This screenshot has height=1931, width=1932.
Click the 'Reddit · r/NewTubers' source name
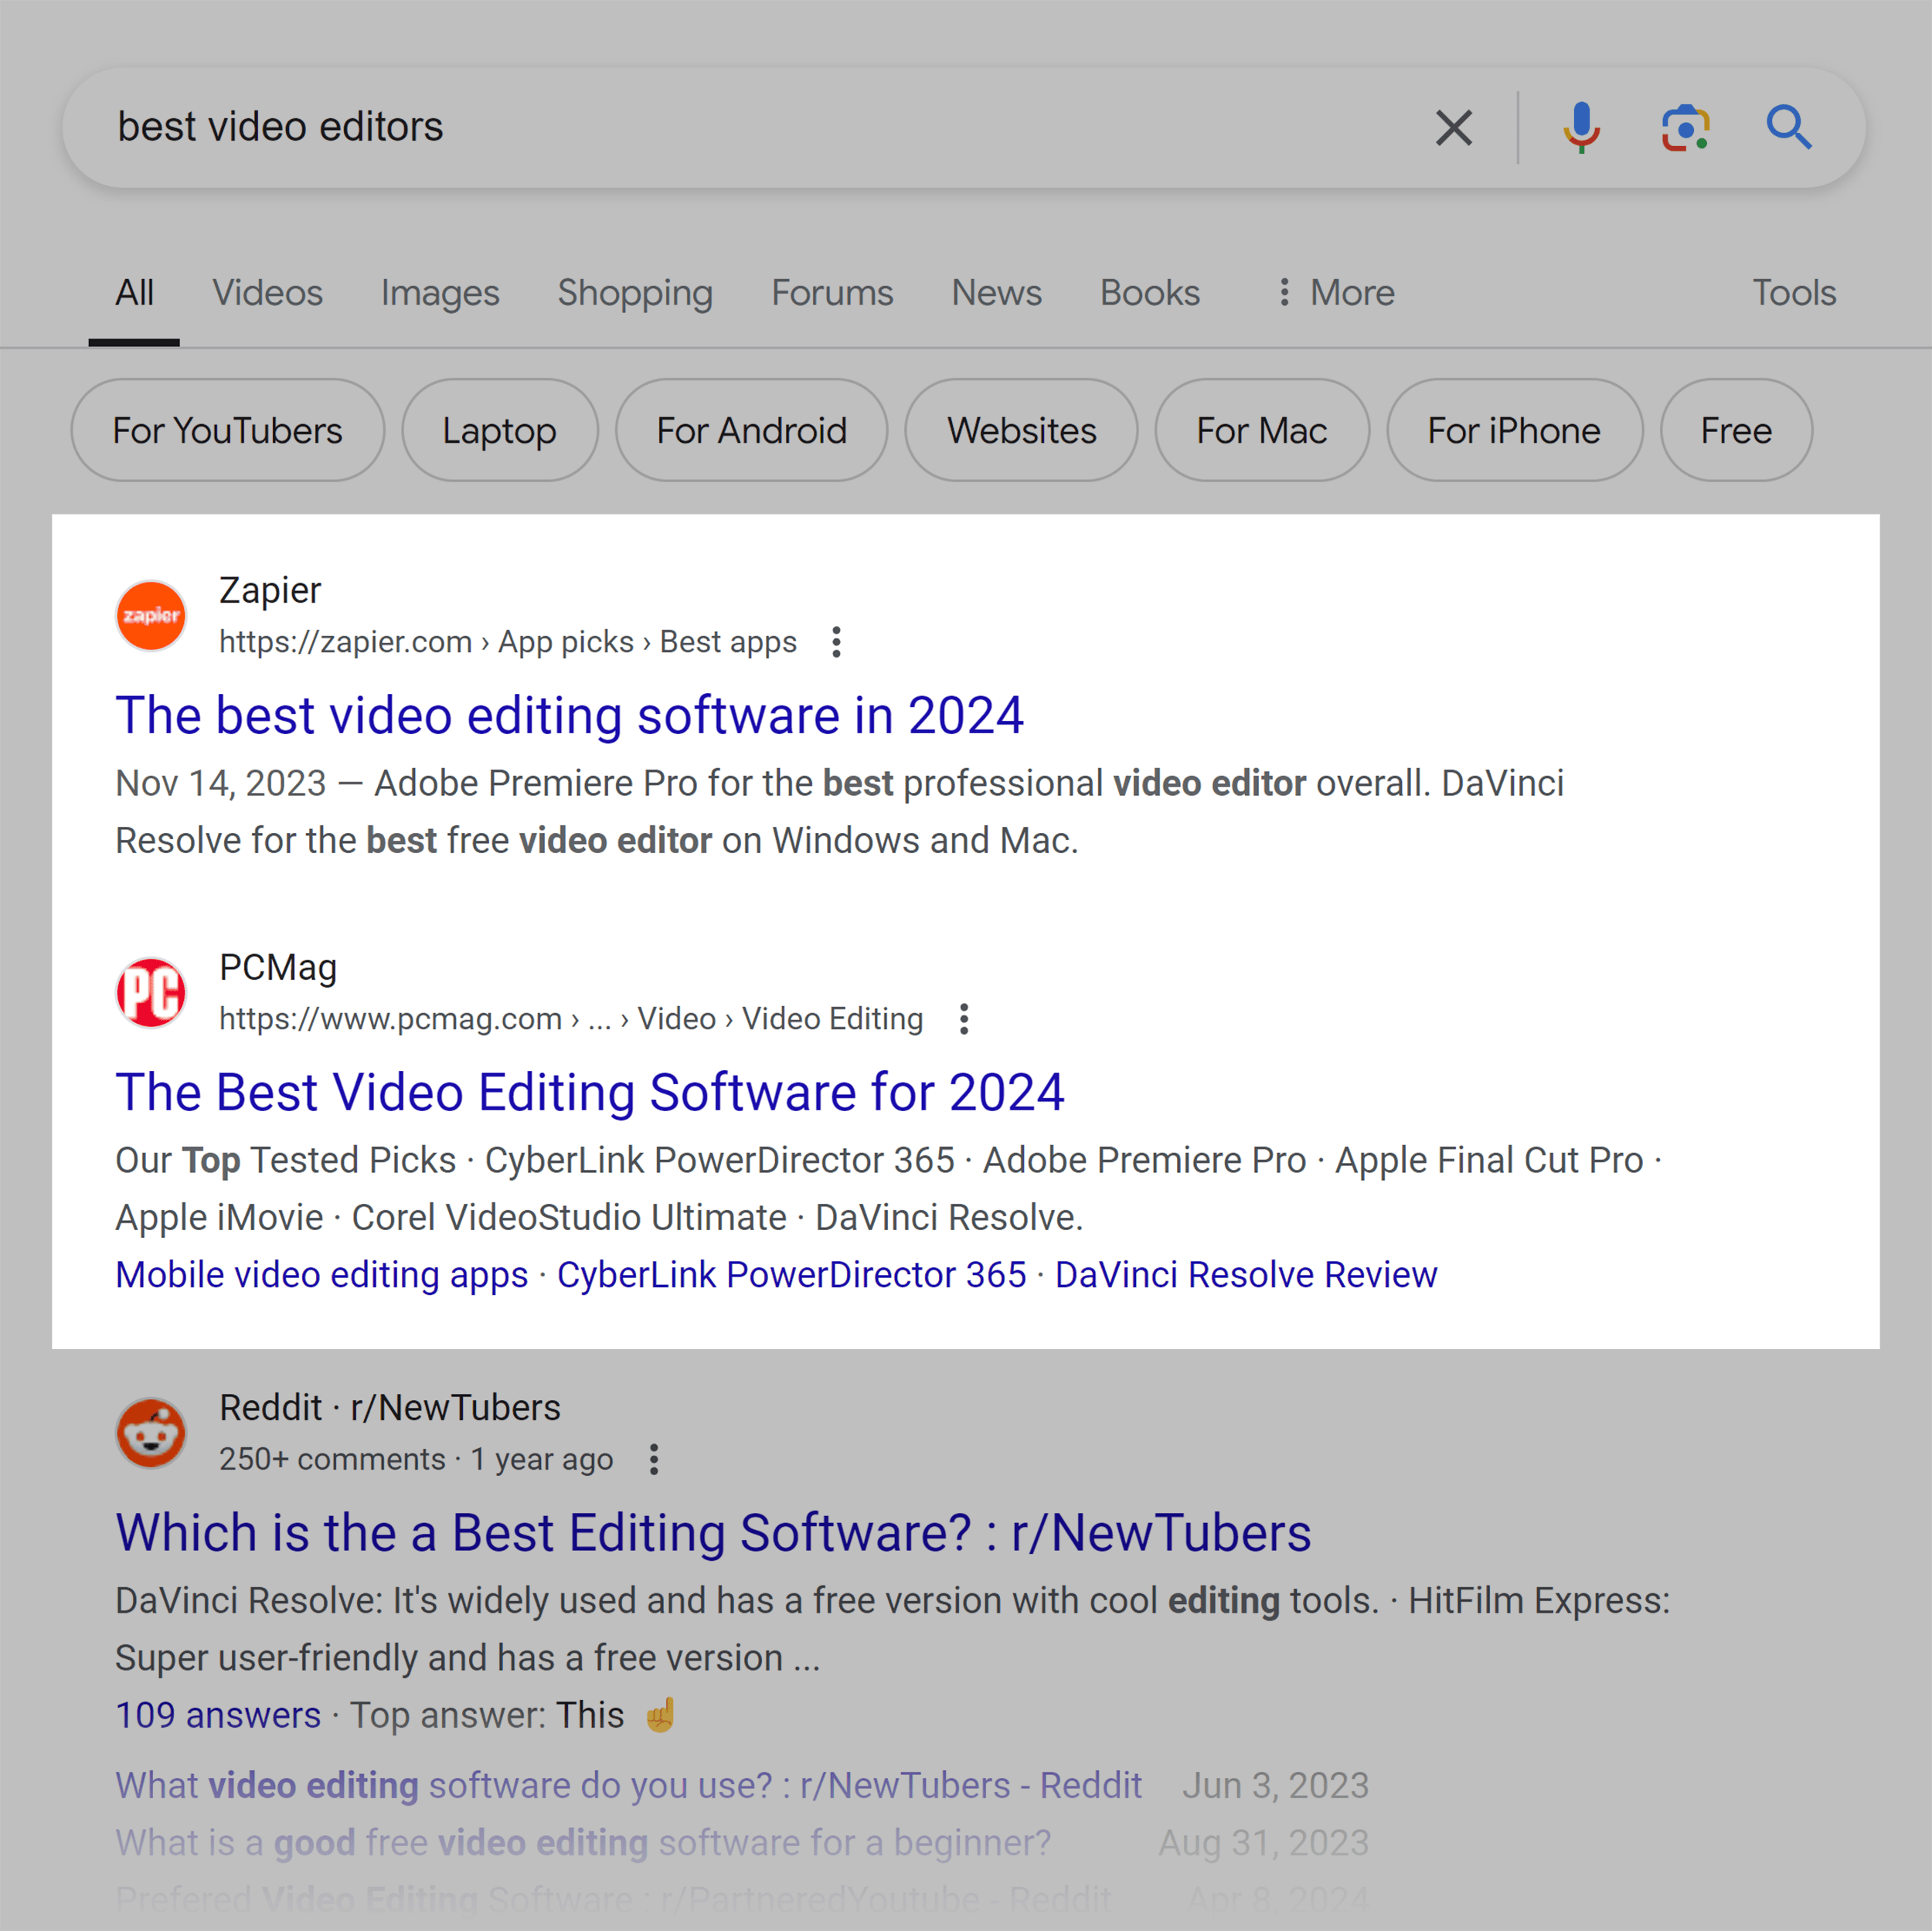[x=390, y=1408]
